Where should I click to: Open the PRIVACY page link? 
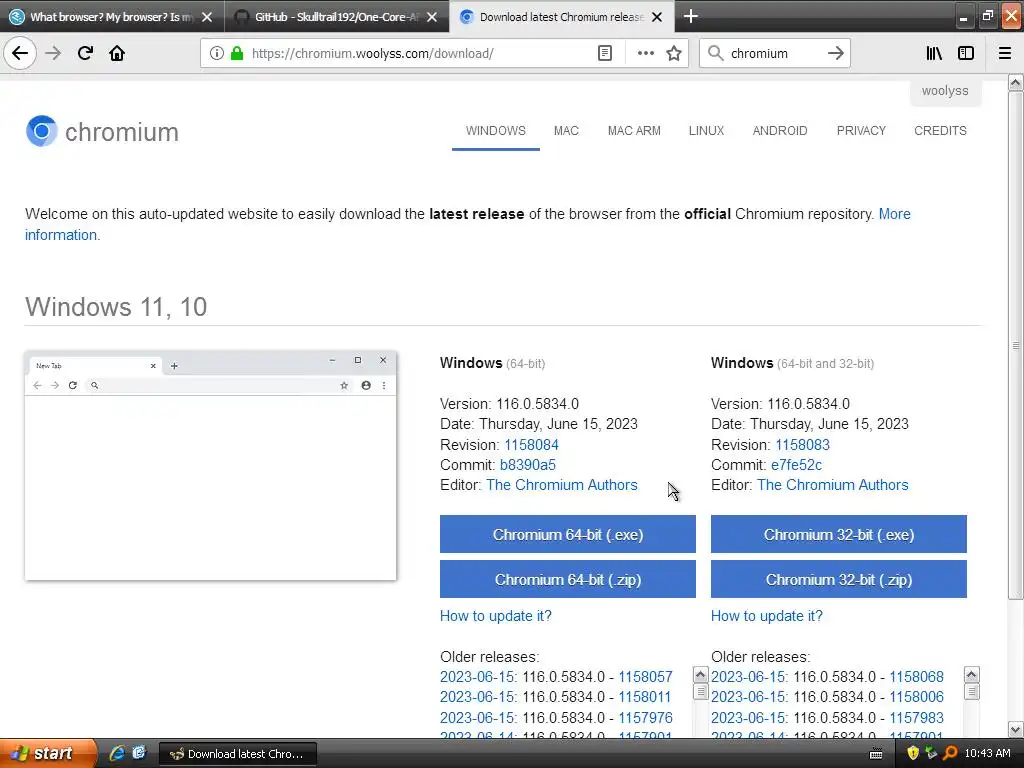pos(861,131)
